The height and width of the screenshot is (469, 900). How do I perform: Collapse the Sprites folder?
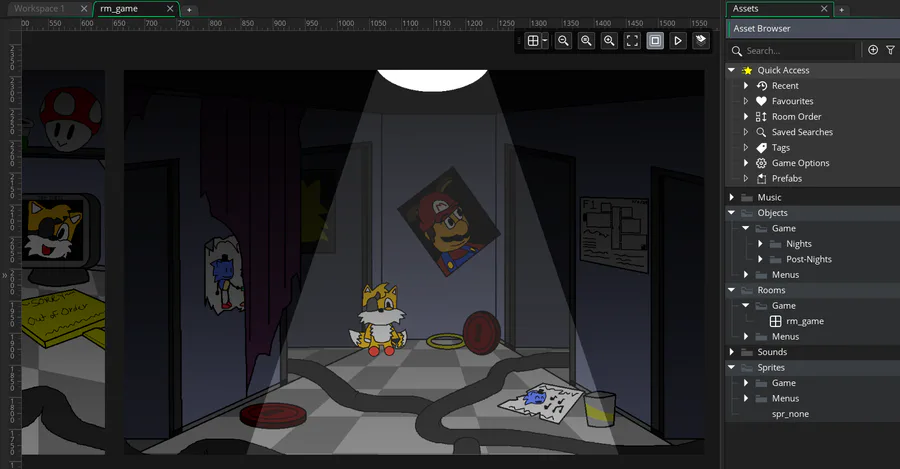click(731, 367)
